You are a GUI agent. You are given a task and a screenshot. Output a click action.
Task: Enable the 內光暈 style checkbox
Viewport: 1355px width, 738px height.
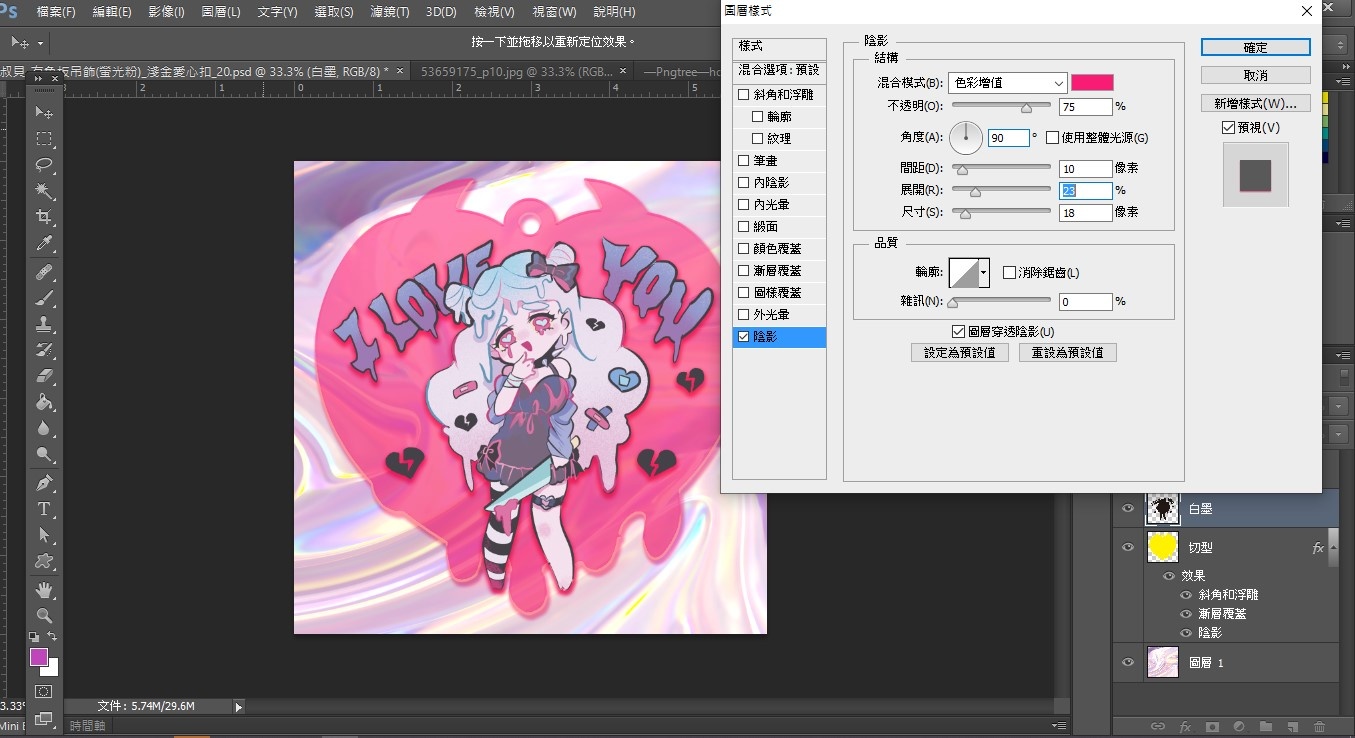click(743, 205)
